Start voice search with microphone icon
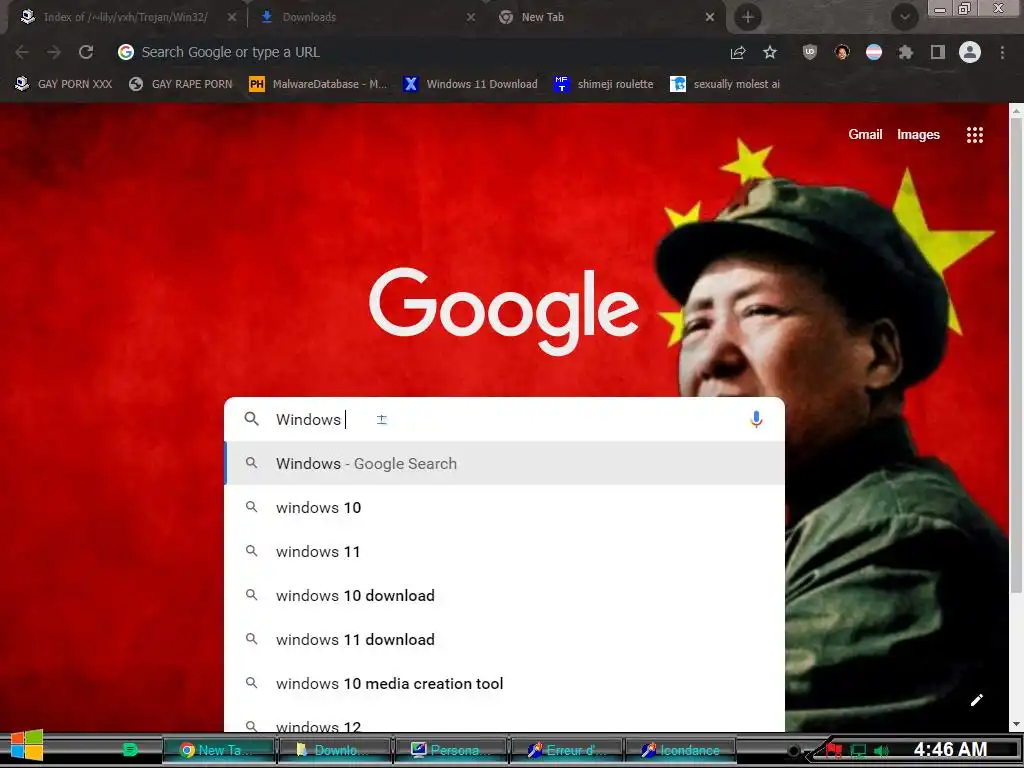Image resolution: width=1024 pixels, height=768 pixels. (x=756, y=419)
